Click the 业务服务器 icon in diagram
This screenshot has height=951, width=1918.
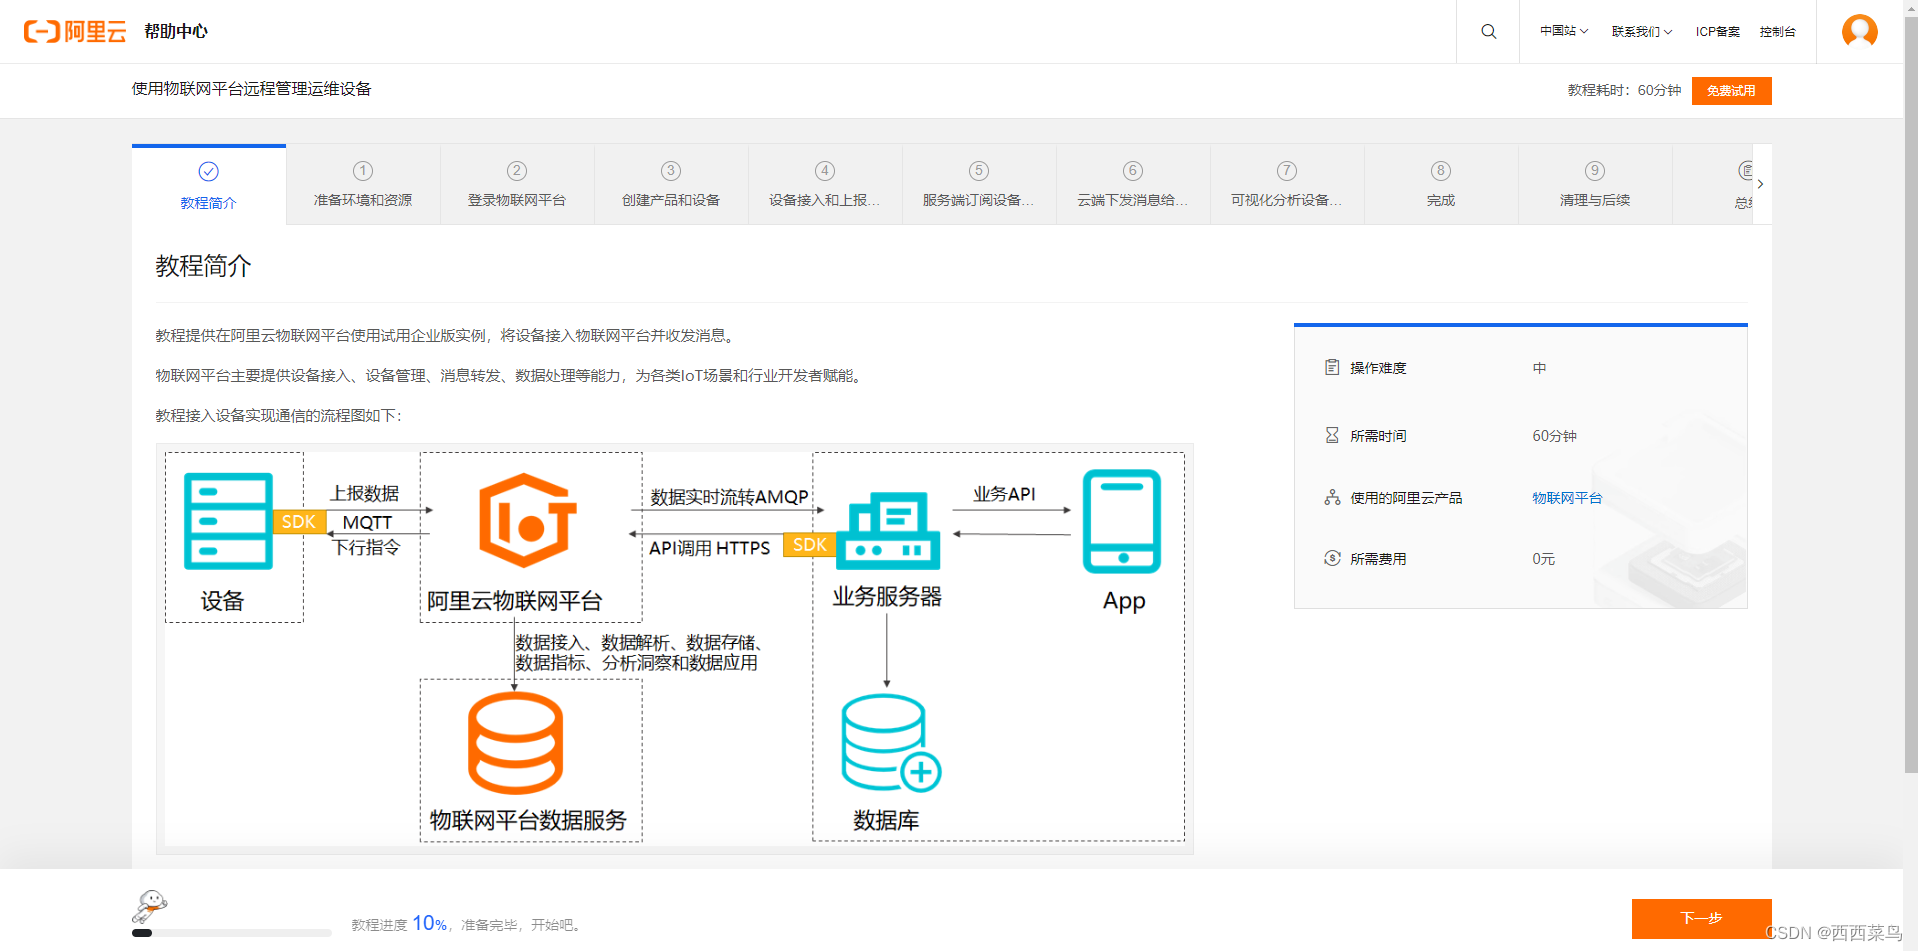[887, 530]
